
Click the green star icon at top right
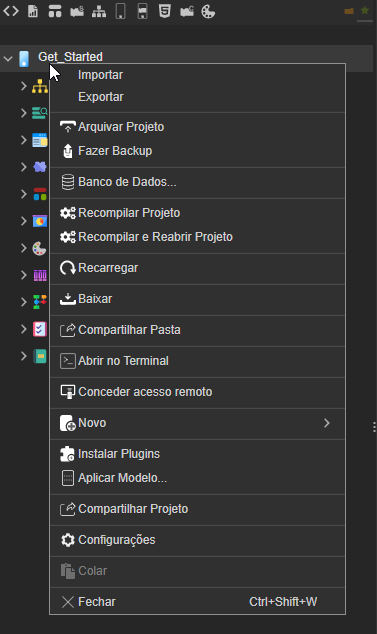click(365, 11)
